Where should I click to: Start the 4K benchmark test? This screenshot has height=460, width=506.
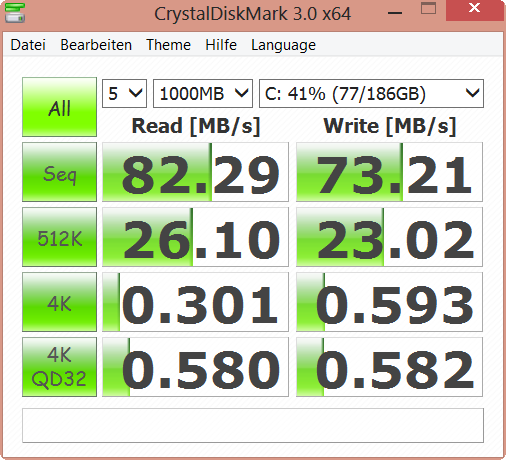pyautogui.click(x=59, y=302)
